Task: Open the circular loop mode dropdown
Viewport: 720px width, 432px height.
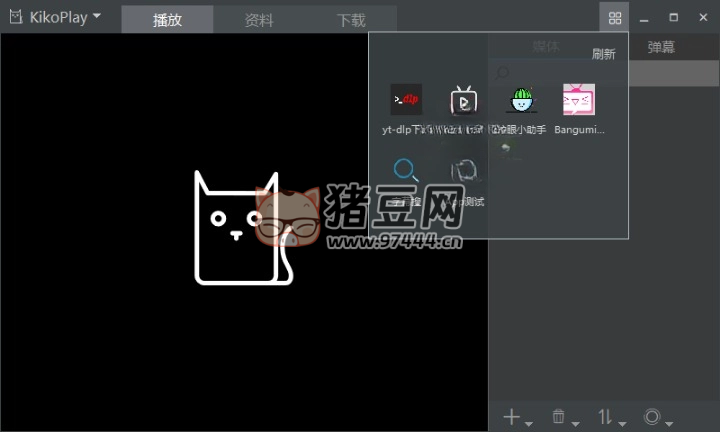Action: (656, 417)
